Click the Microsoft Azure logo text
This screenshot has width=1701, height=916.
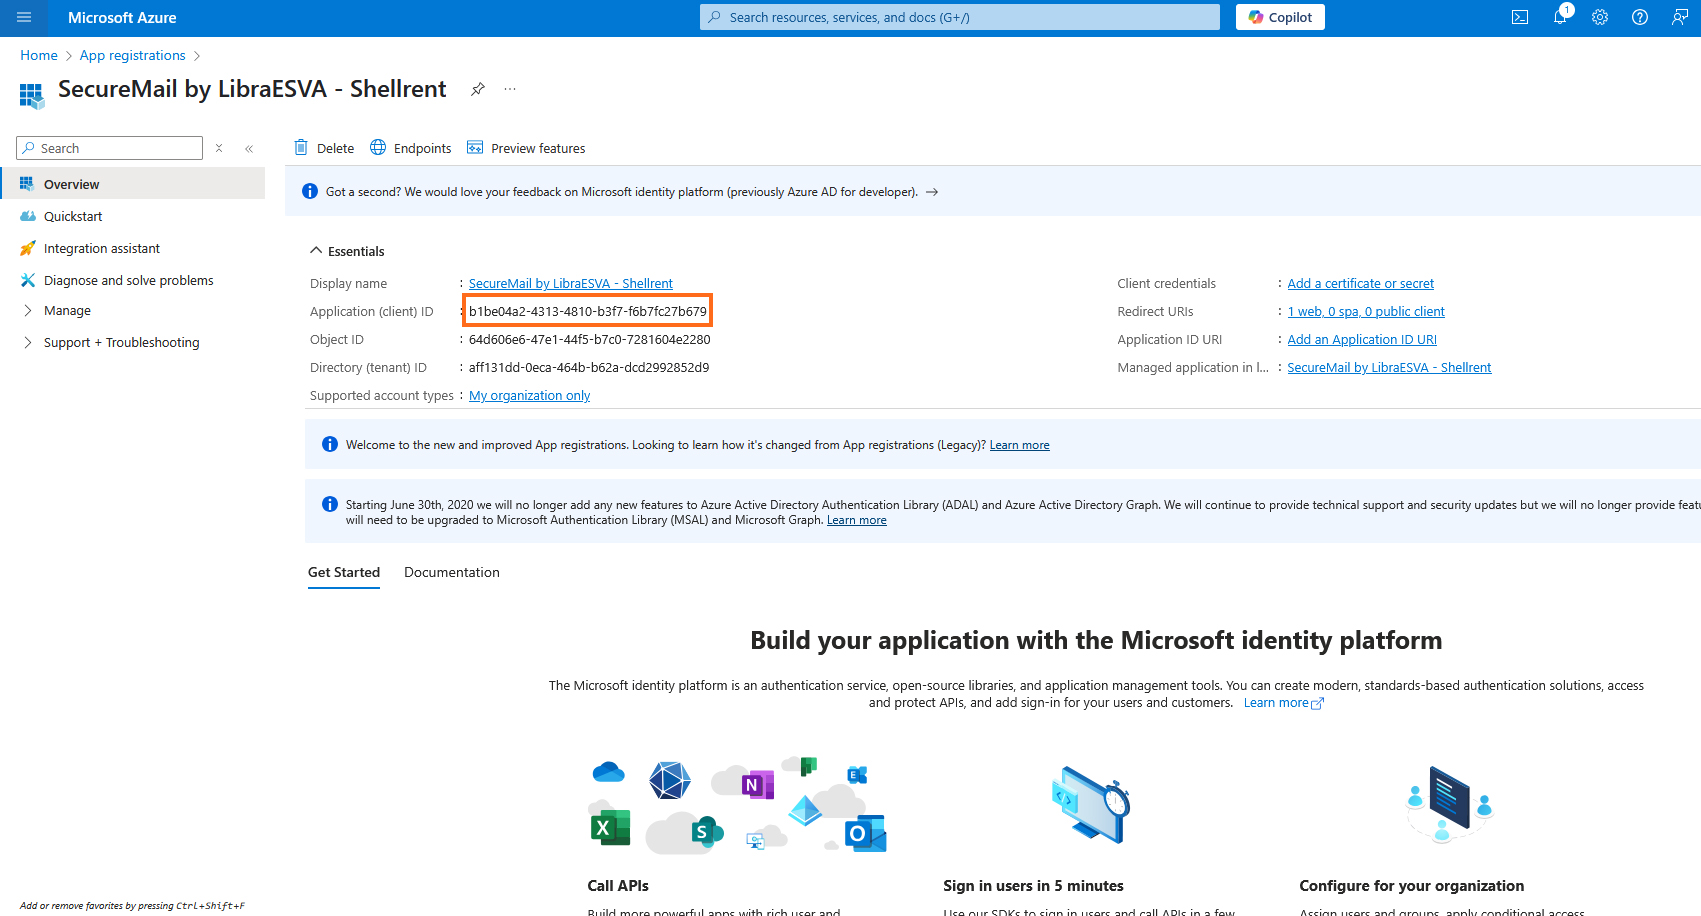[x=122, y=17]
